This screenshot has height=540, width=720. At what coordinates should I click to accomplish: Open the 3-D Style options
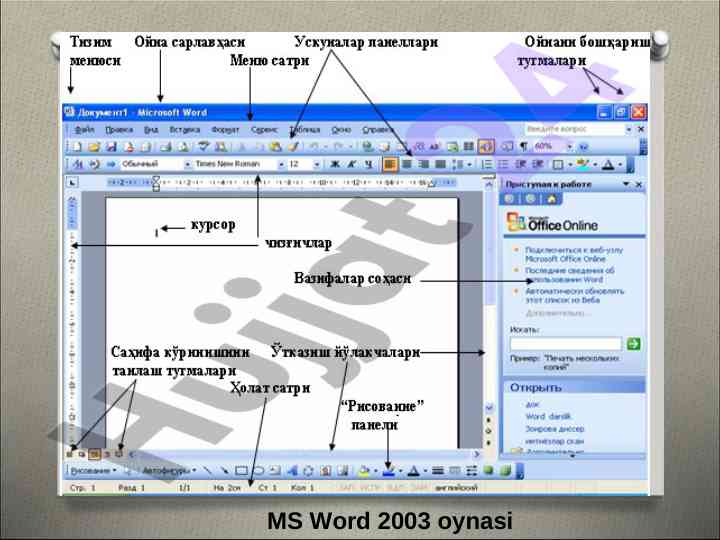coord(506,471)
